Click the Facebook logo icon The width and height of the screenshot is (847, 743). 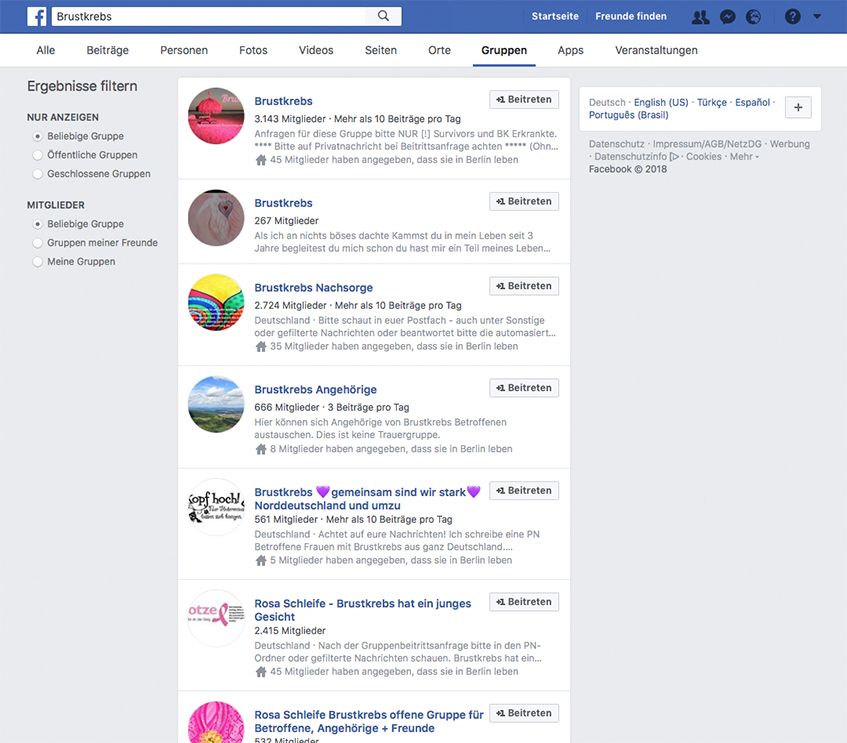tap(37, 16)
